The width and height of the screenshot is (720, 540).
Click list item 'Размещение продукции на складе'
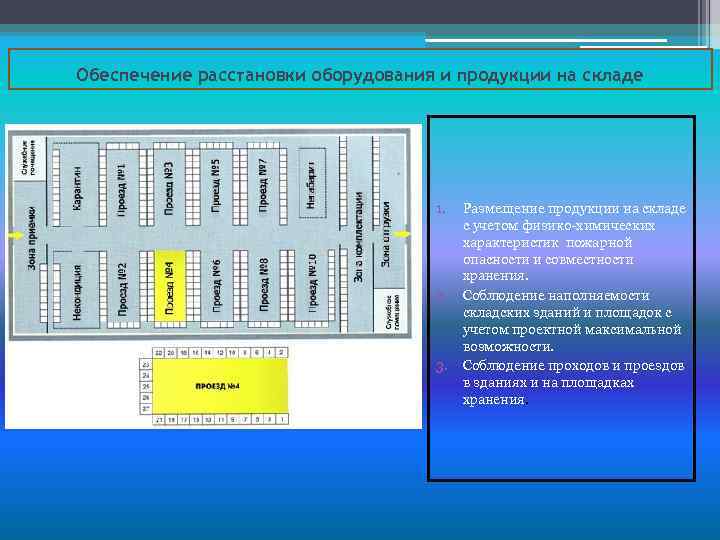(574, 242)
